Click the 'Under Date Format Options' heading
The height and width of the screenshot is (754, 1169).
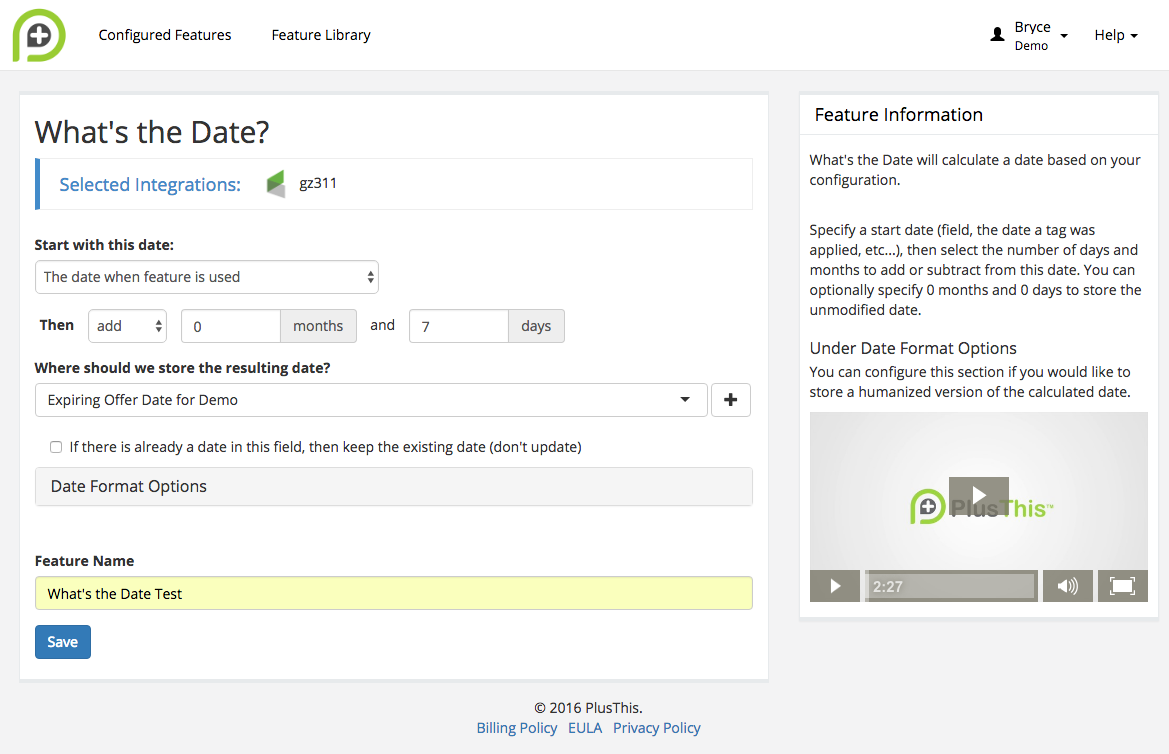[x=913, y=348]
